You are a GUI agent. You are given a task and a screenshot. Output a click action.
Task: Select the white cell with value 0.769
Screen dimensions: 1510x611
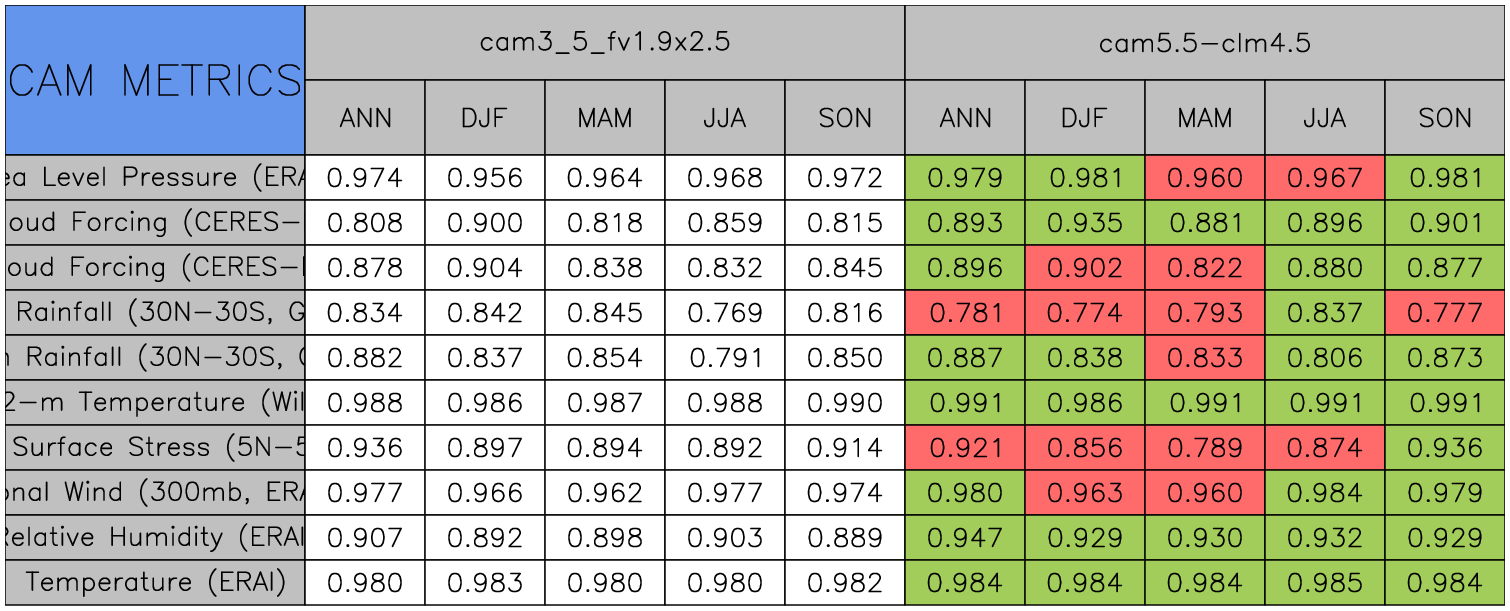725,313
